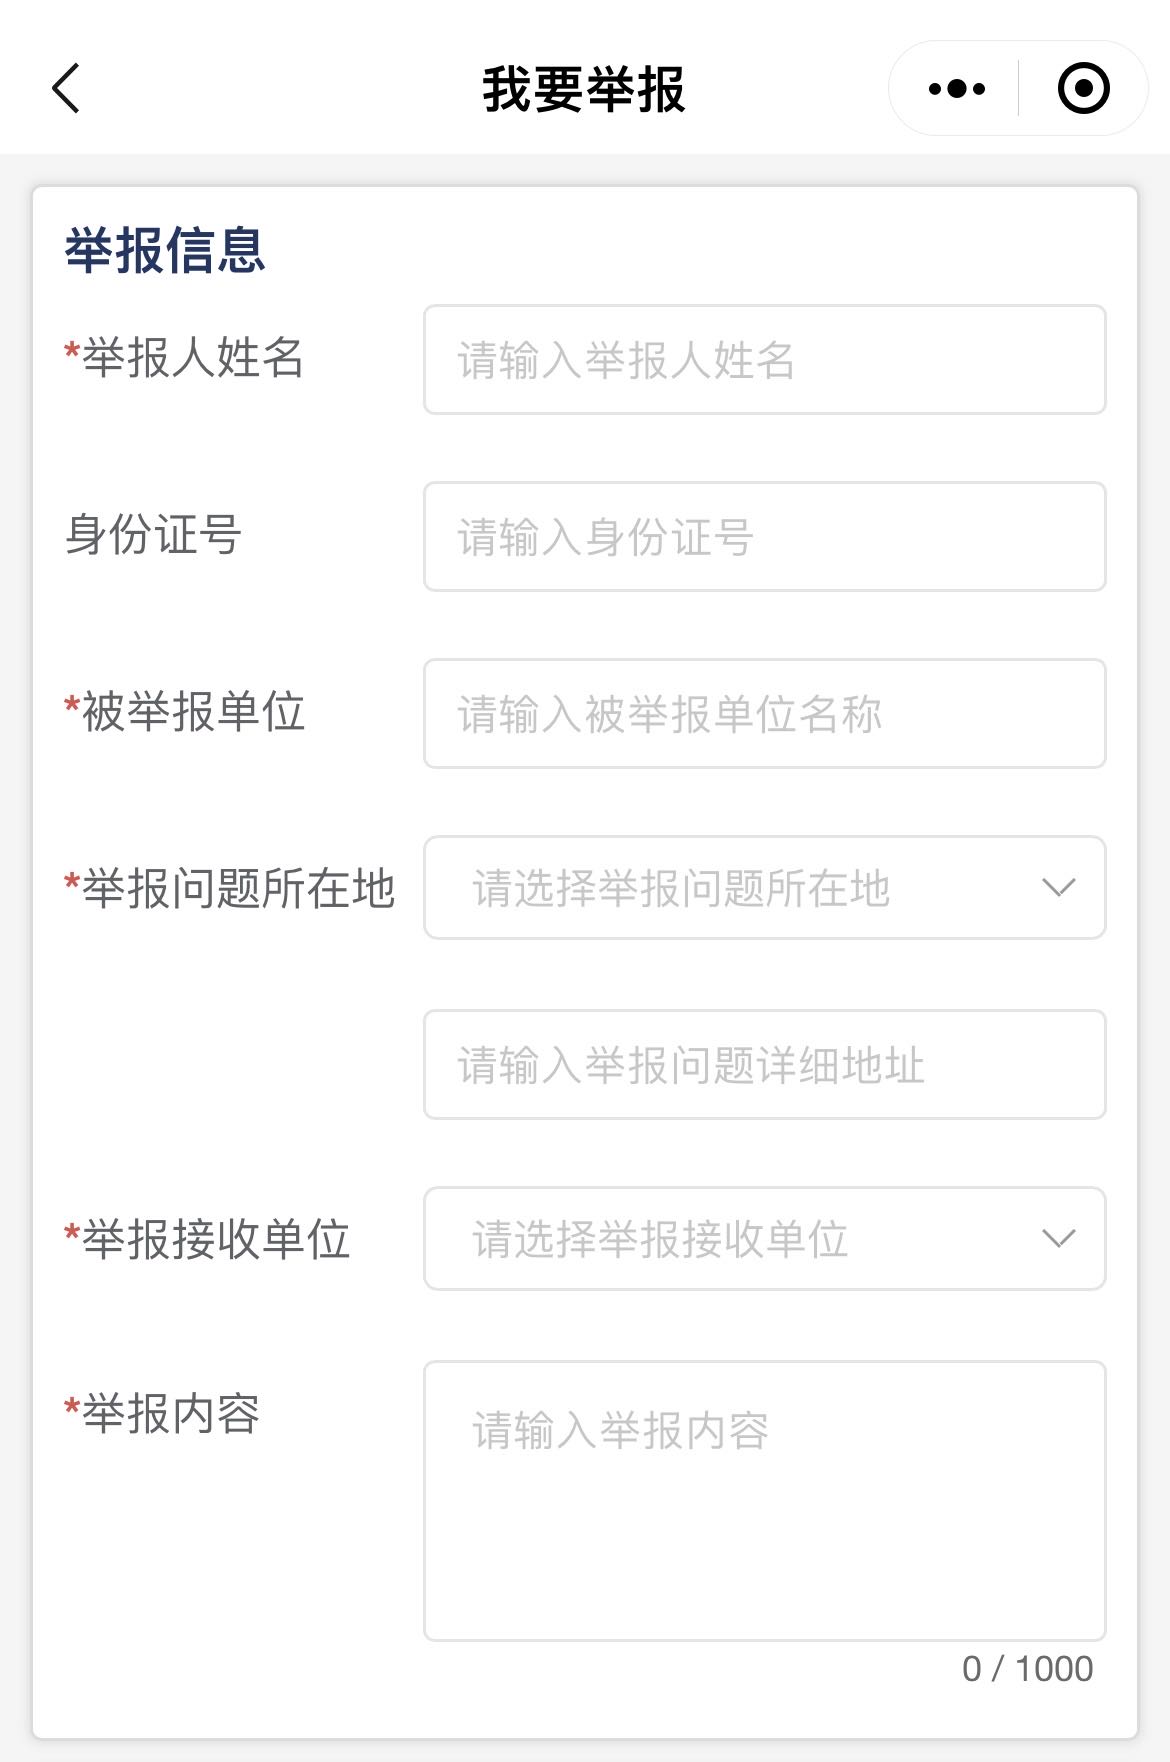1170x1762 pixels.
Task: Focus the 请输入被举报单位名称 input field
Action: coord(765,714)
